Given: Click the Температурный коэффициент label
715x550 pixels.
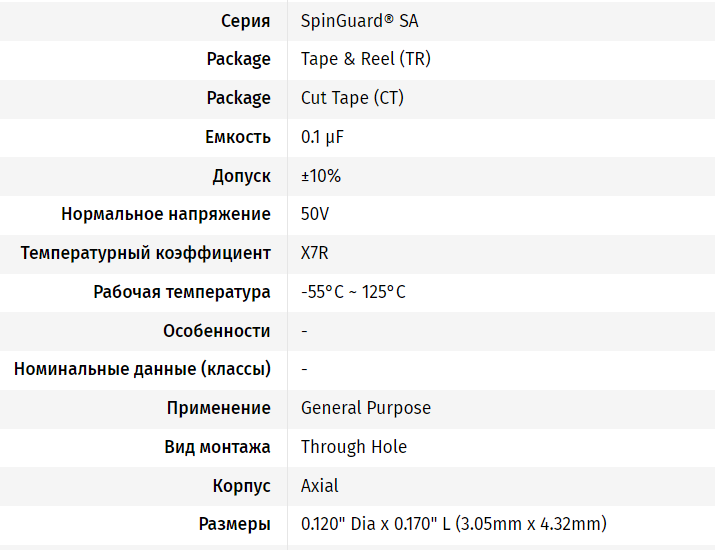Looking at the screenshot, I should (x=145, y=253).
